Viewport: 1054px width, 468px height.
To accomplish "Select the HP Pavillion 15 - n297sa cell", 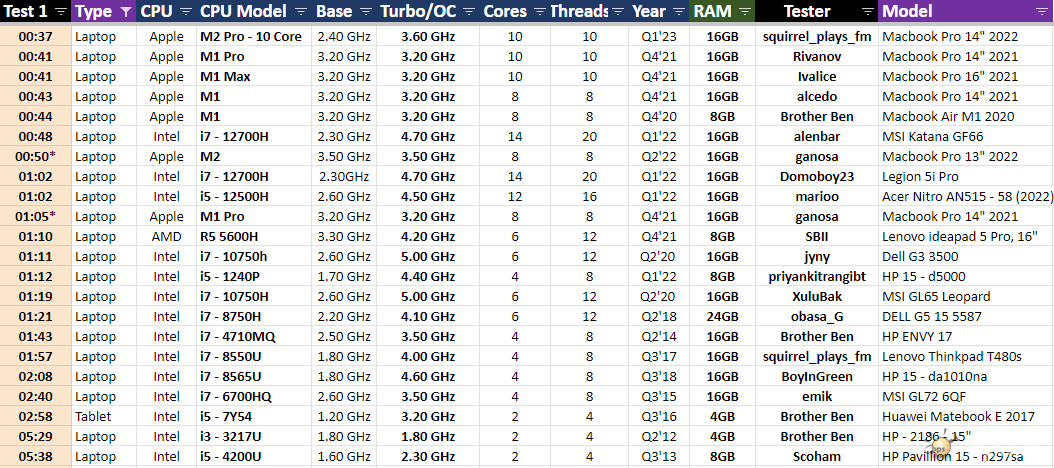I will coord(966,457).
